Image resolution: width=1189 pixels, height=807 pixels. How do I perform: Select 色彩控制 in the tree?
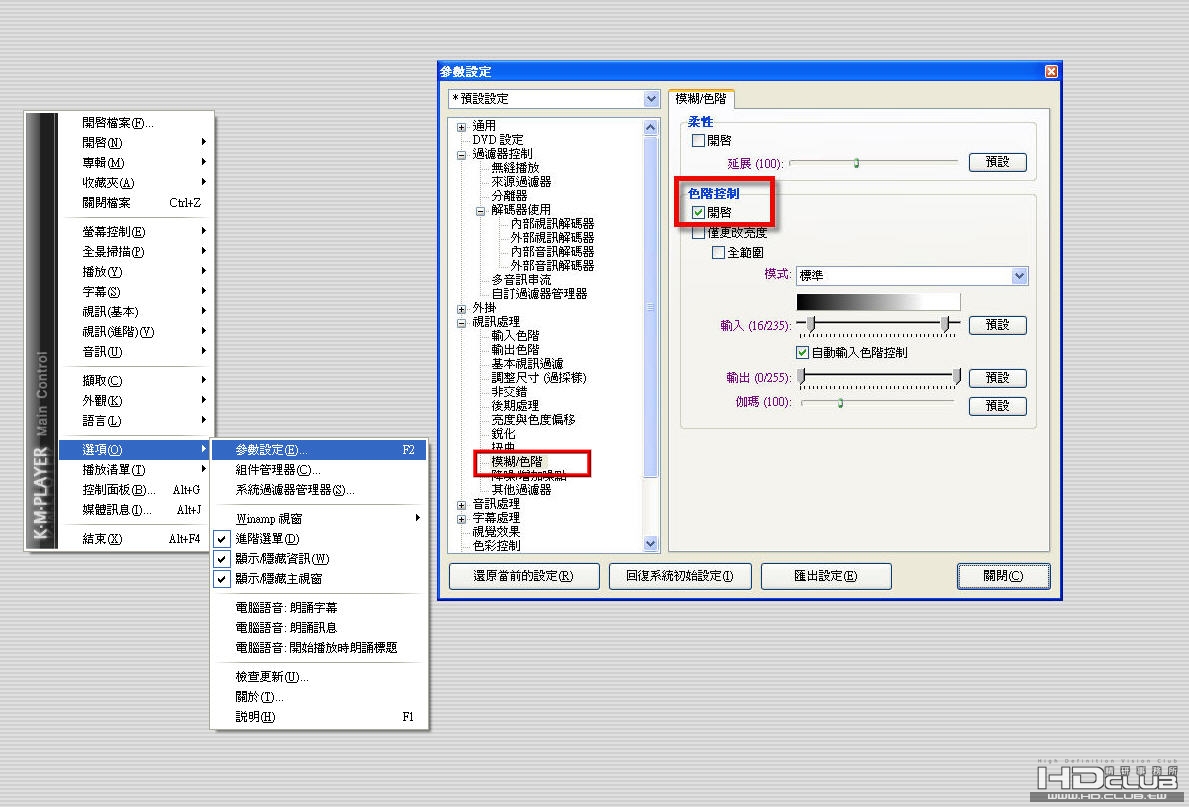point(496,545)
